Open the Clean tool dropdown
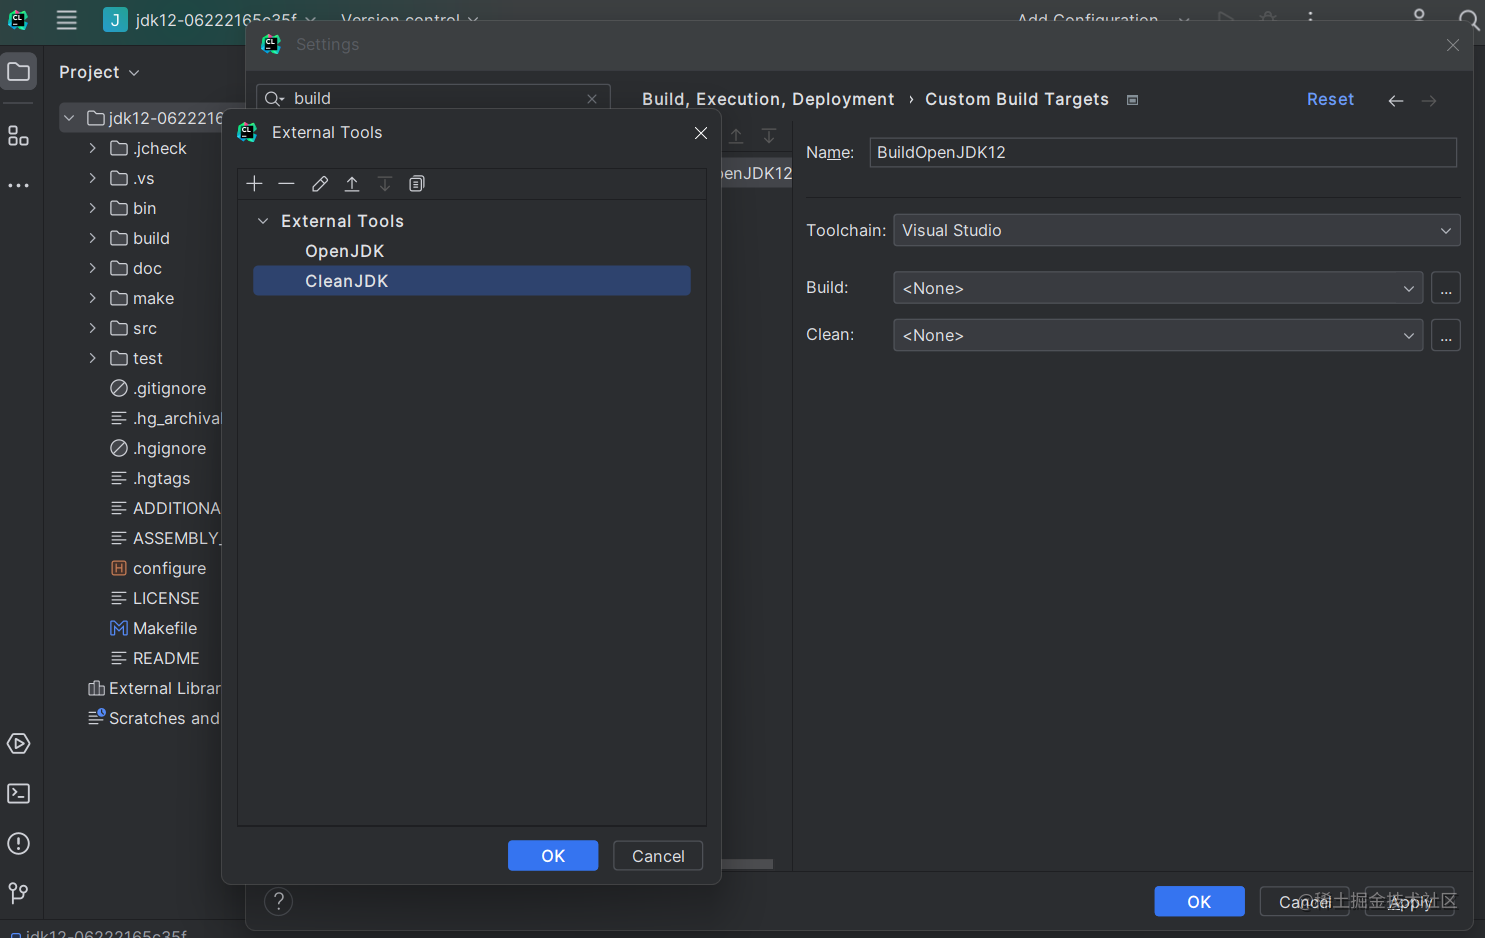Viewport: 1485px width, 938px height. [x=1158, y=335]
